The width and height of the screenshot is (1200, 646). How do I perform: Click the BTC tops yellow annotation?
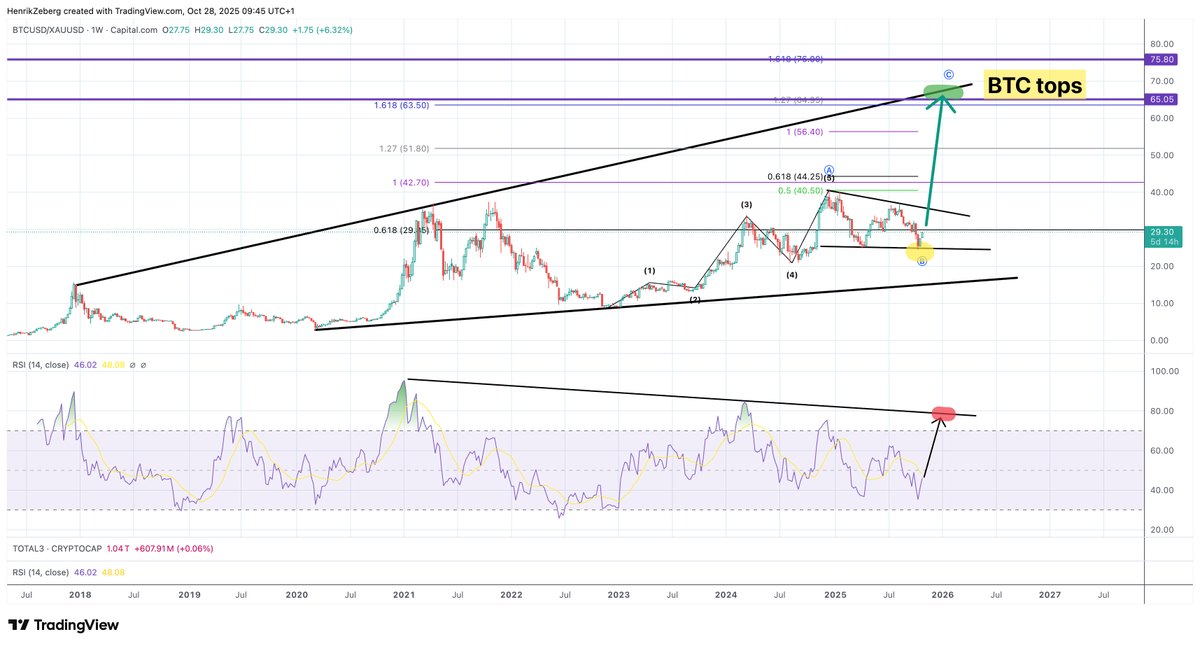click(1035, 85)
